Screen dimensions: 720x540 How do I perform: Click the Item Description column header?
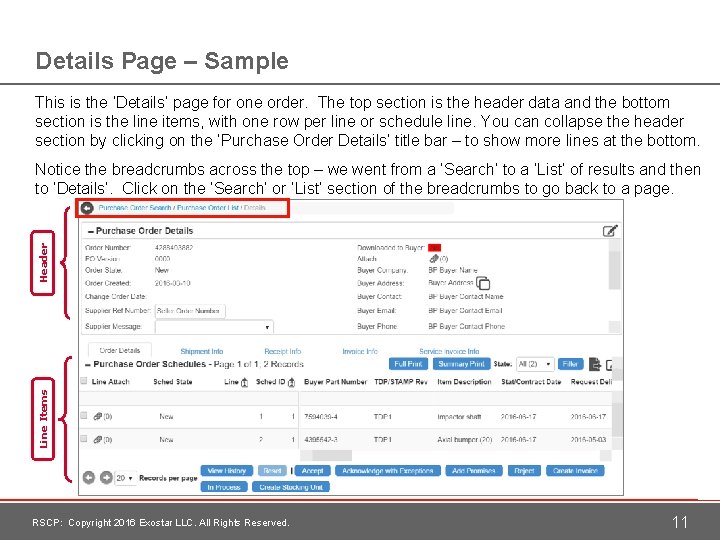pos(464,382)
